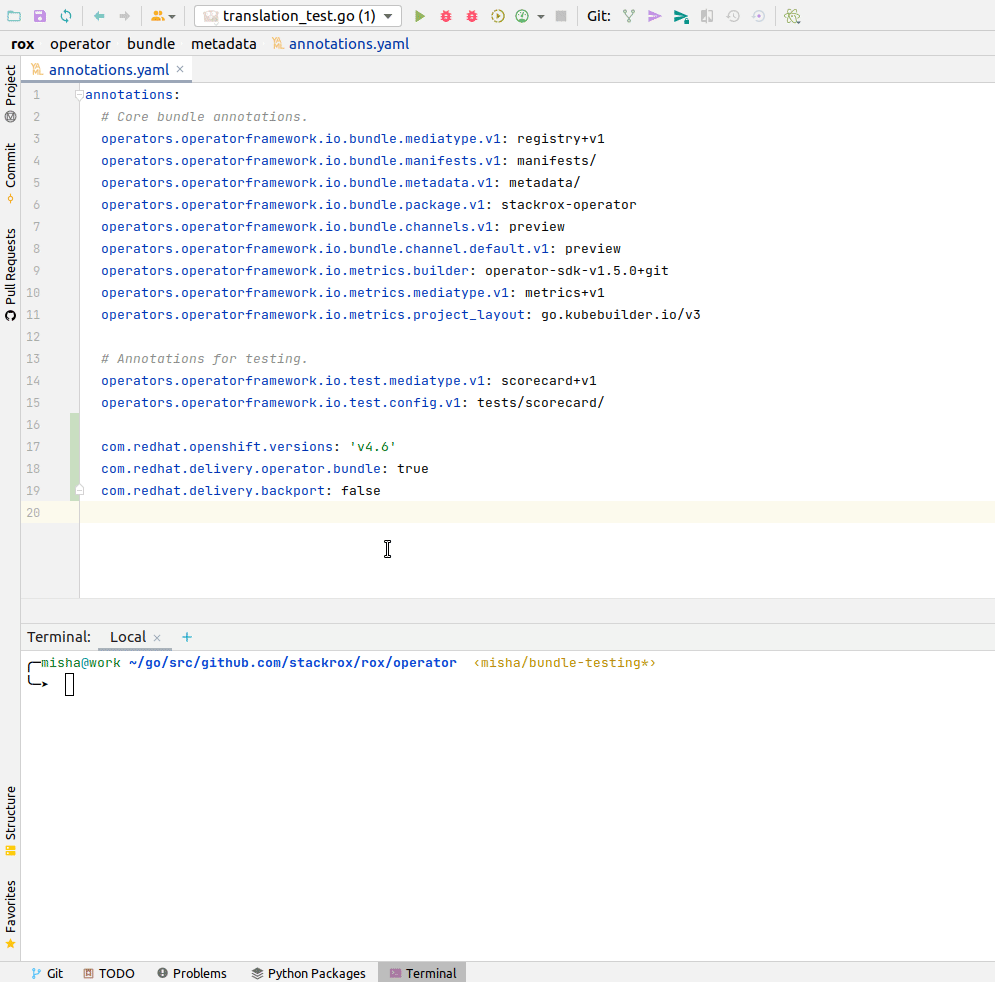Screen dimensions: 995x982
Task: Open the Git branches popup via branch icon
Action: tap(628, 16)
